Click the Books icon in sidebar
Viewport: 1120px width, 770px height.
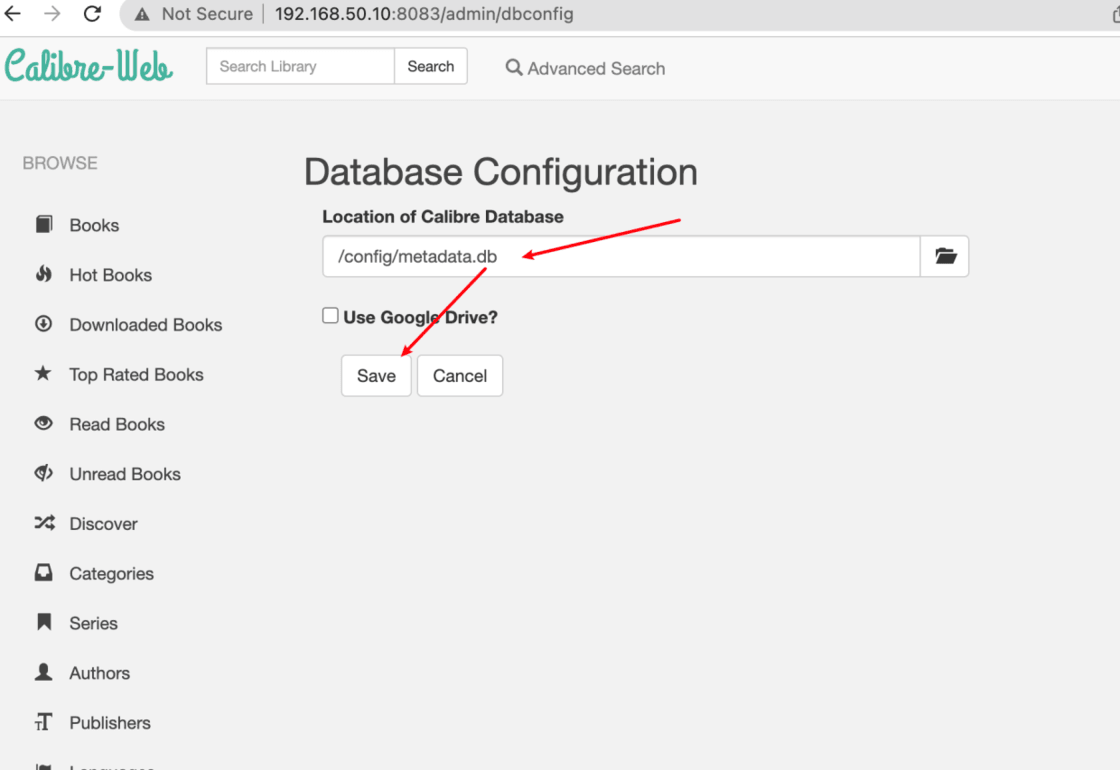pos(44,225)
